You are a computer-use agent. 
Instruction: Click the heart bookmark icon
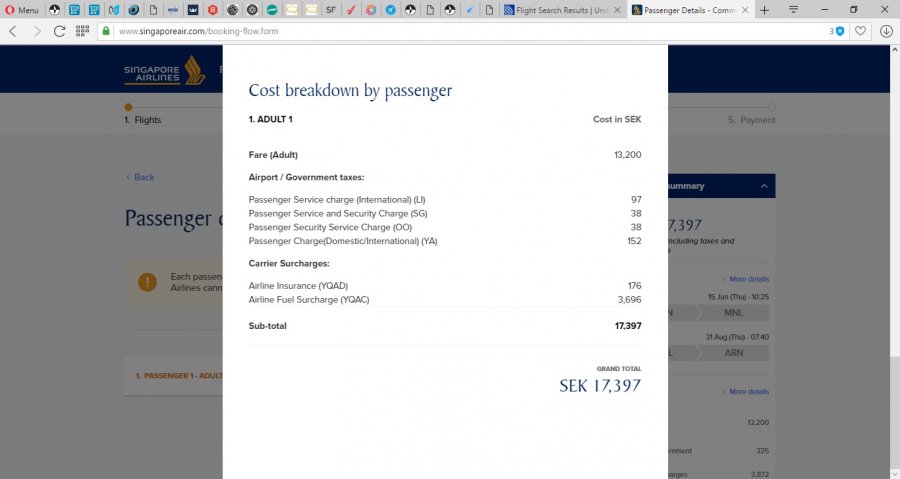(x=860, y=31)
